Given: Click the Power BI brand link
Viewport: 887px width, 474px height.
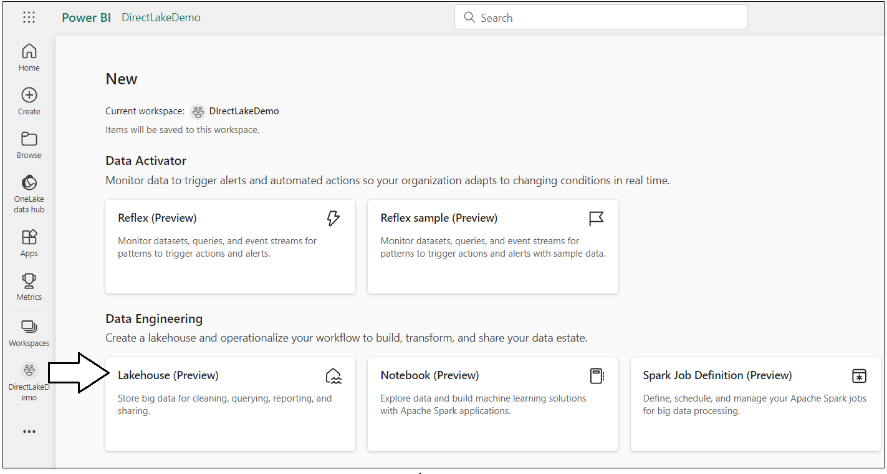Looking at the screenshot, I should (86, 18).
